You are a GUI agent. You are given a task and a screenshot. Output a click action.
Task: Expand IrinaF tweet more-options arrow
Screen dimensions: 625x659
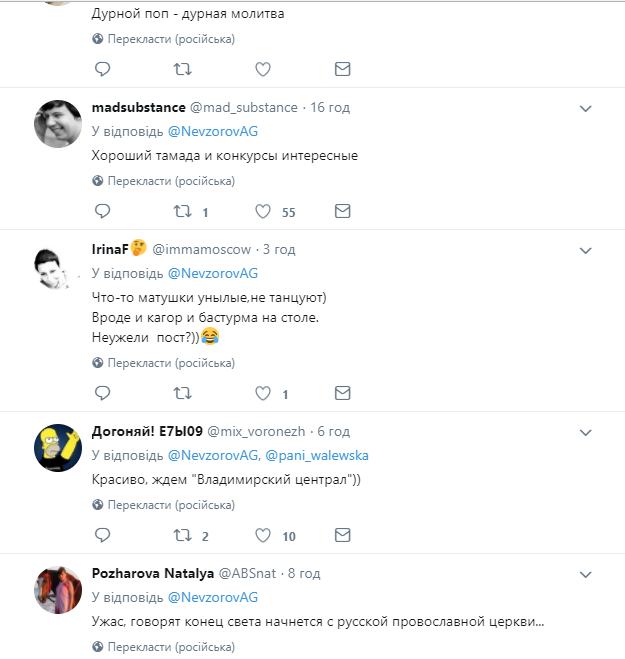[586, 250]
